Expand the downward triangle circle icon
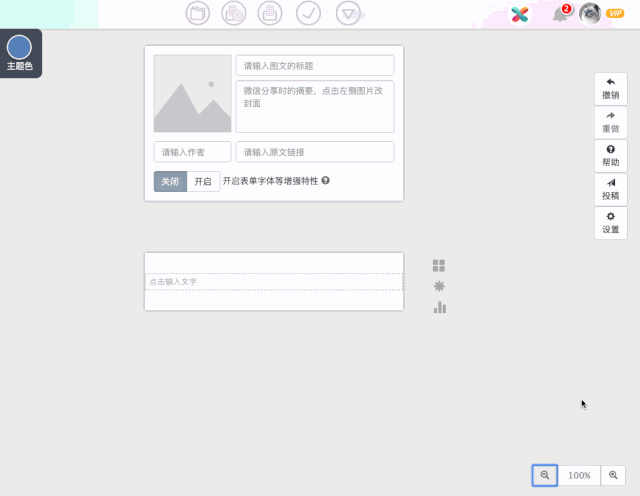Screen dimensions: 640x496 click(348, 13)
